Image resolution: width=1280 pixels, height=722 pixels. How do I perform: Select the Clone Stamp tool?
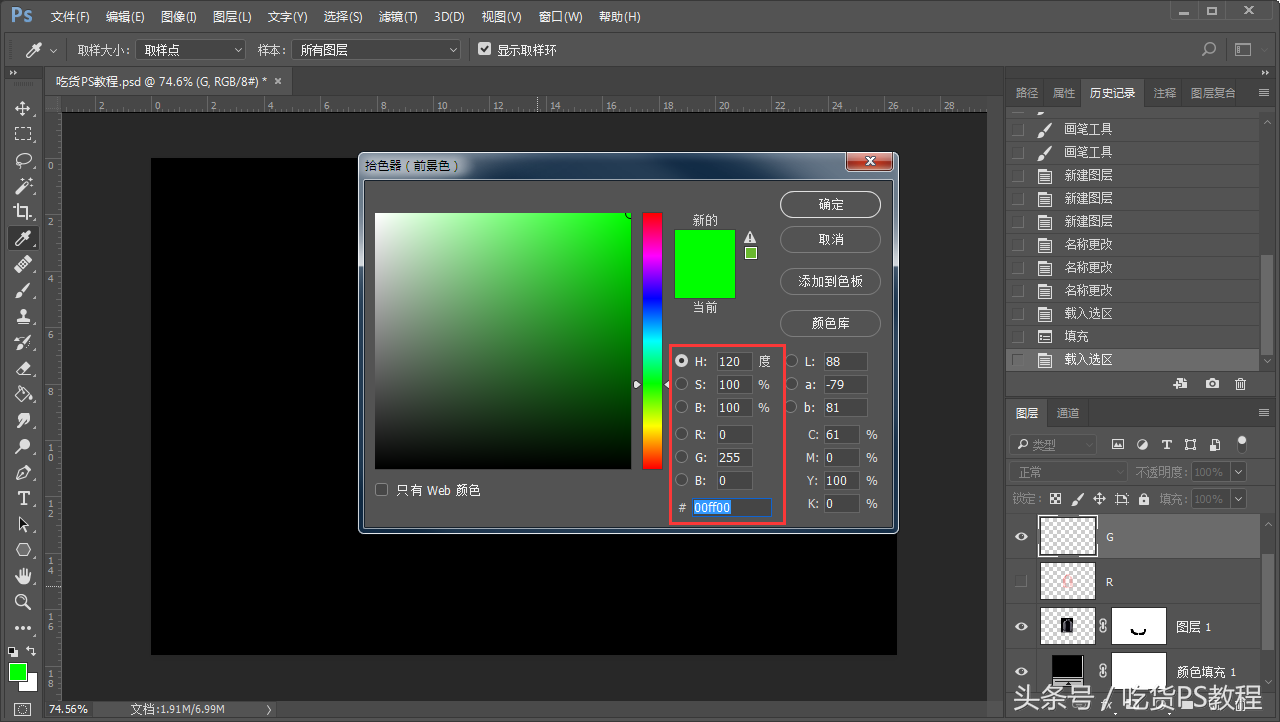click(x=23, y=316)
